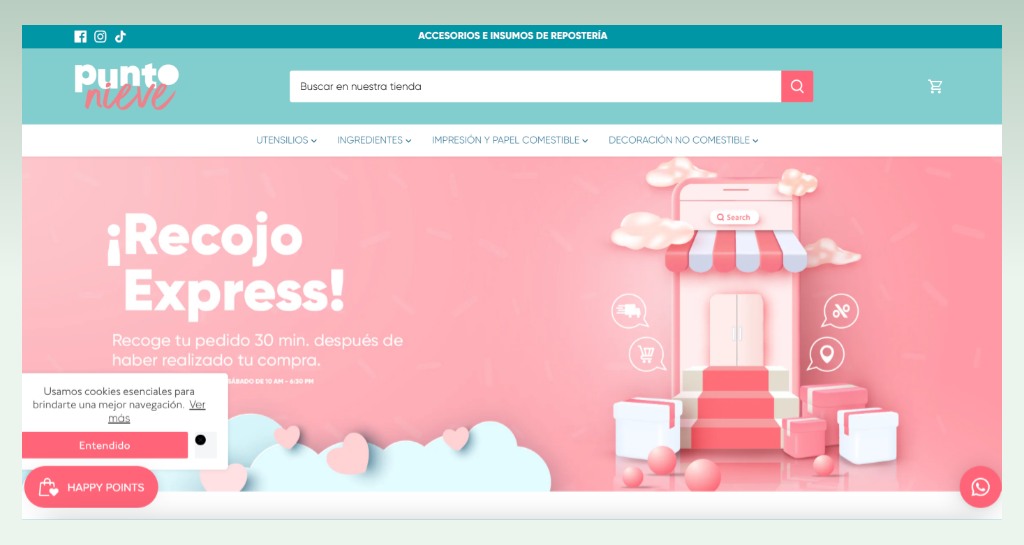Click 'ACCESORIOS E INSUMOS DE REPOSTERÍA' announcement
This screenshot has width=1024, height=545.
[513, 36]
